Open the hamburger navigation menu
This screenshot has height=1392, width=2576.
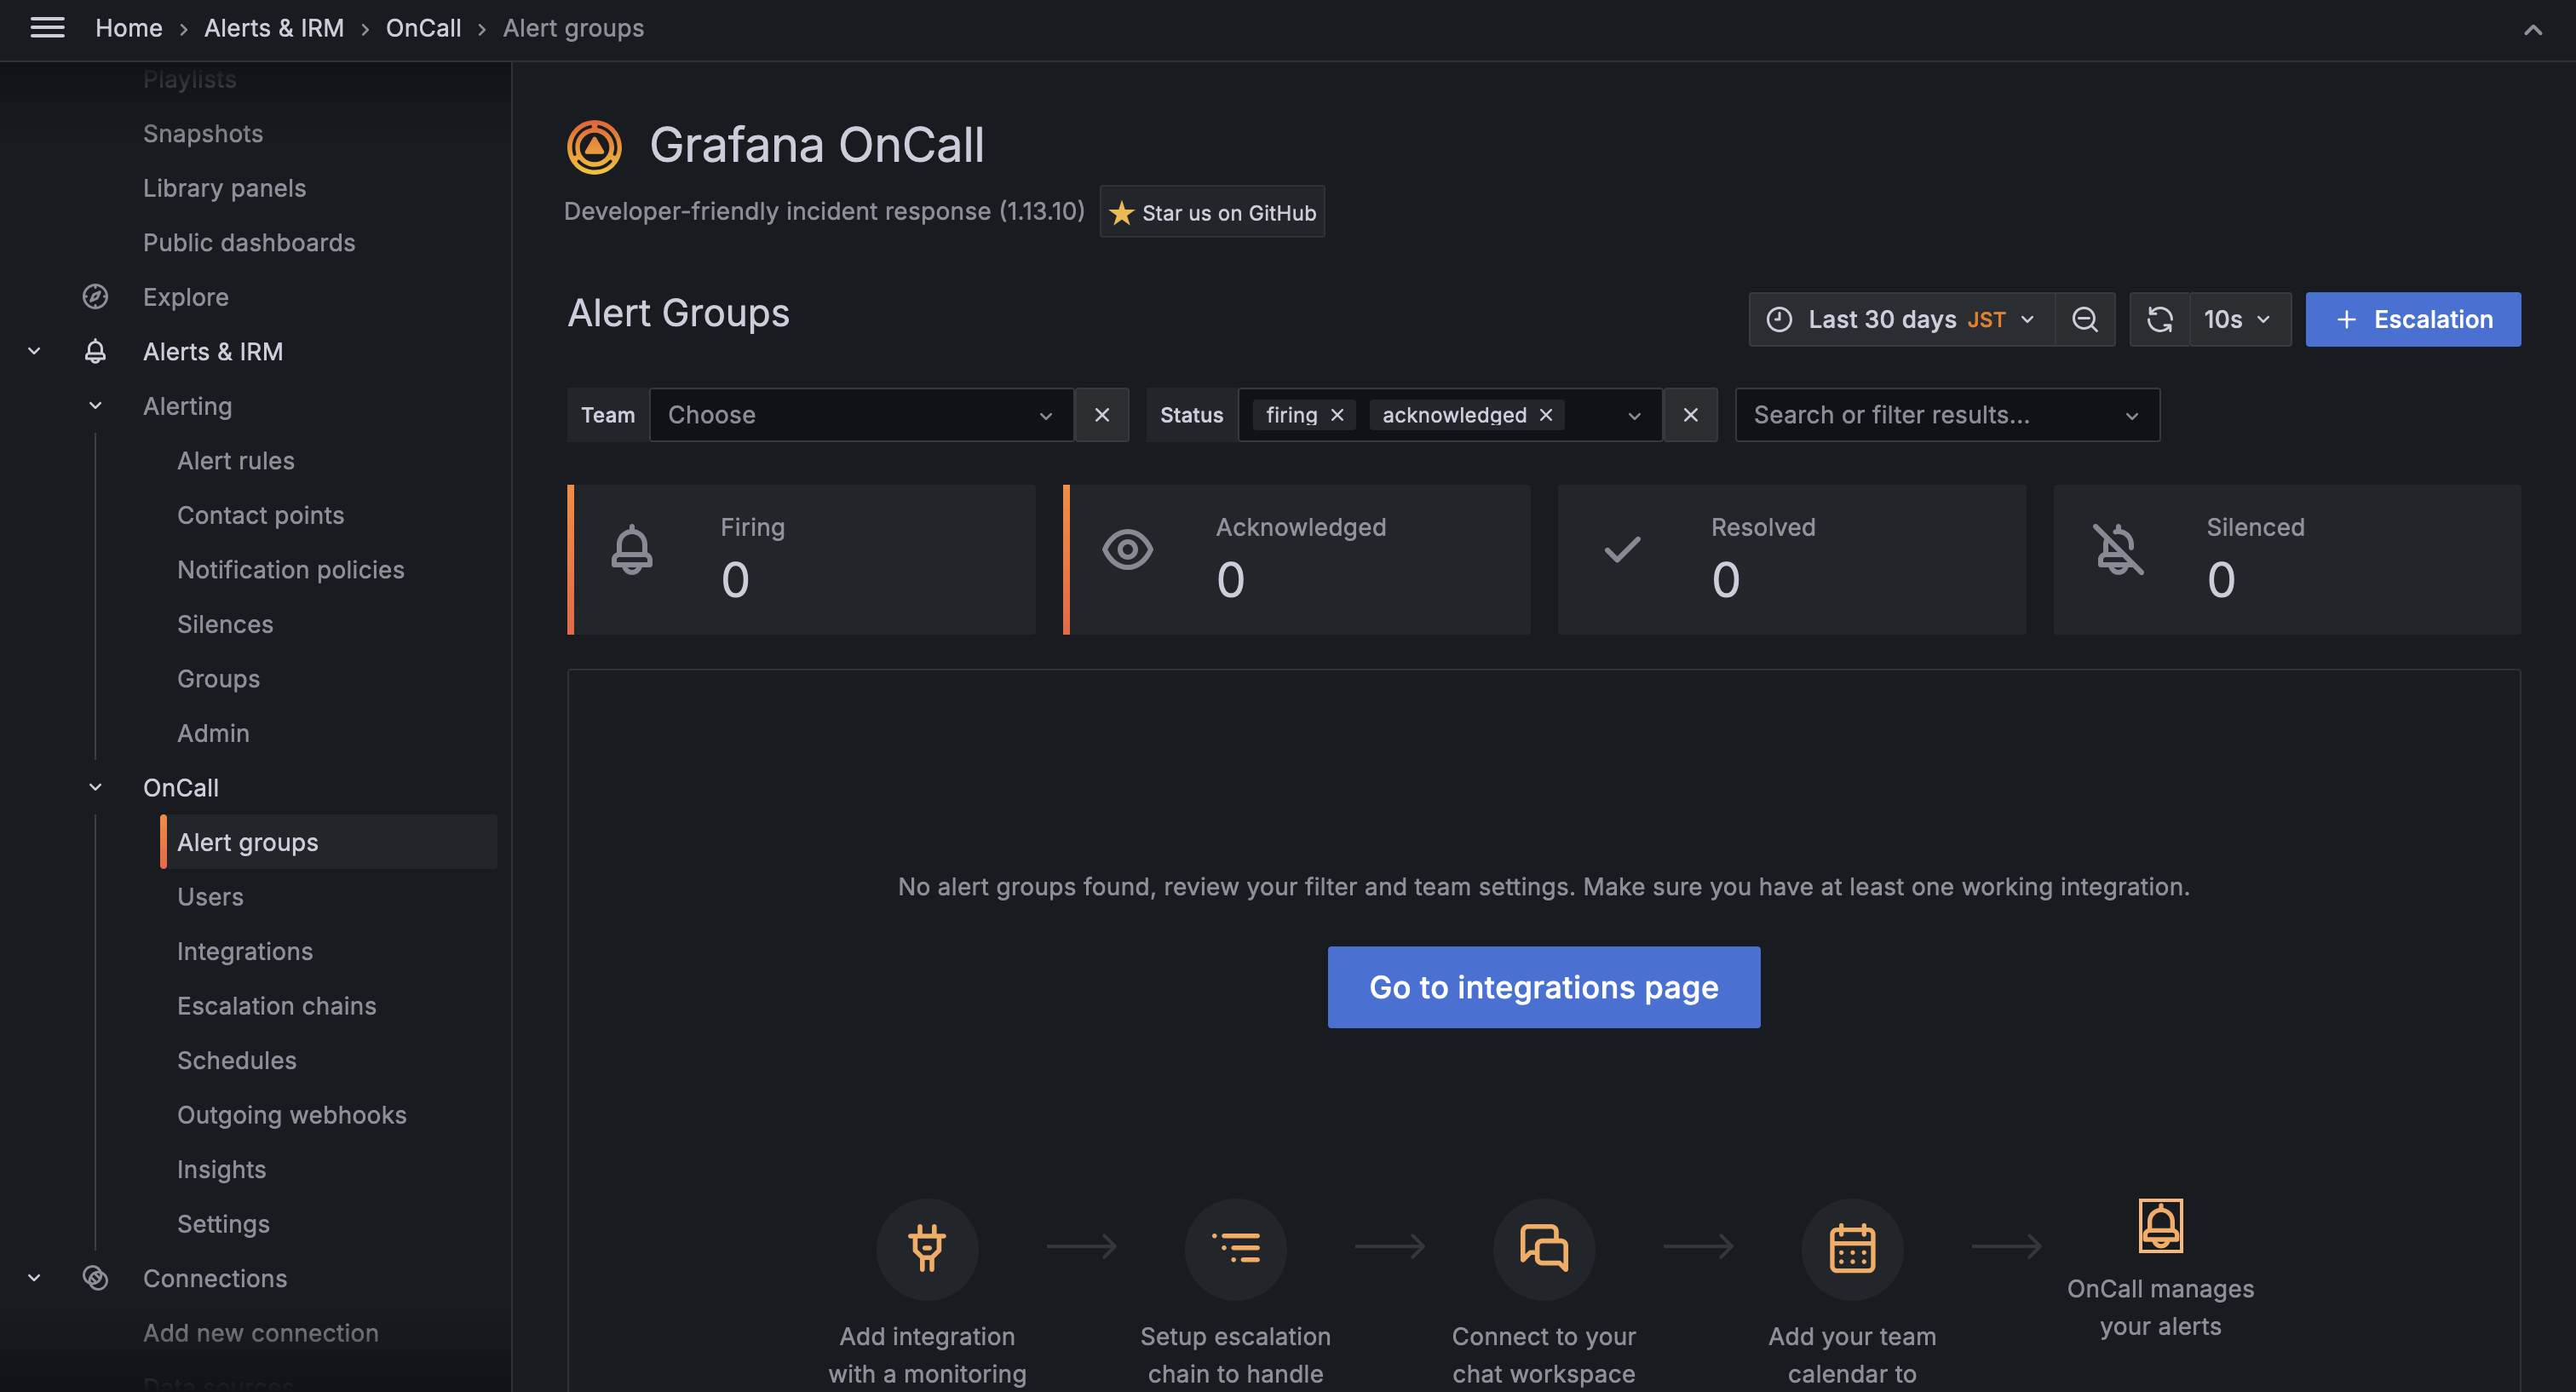tap(47, 28)
